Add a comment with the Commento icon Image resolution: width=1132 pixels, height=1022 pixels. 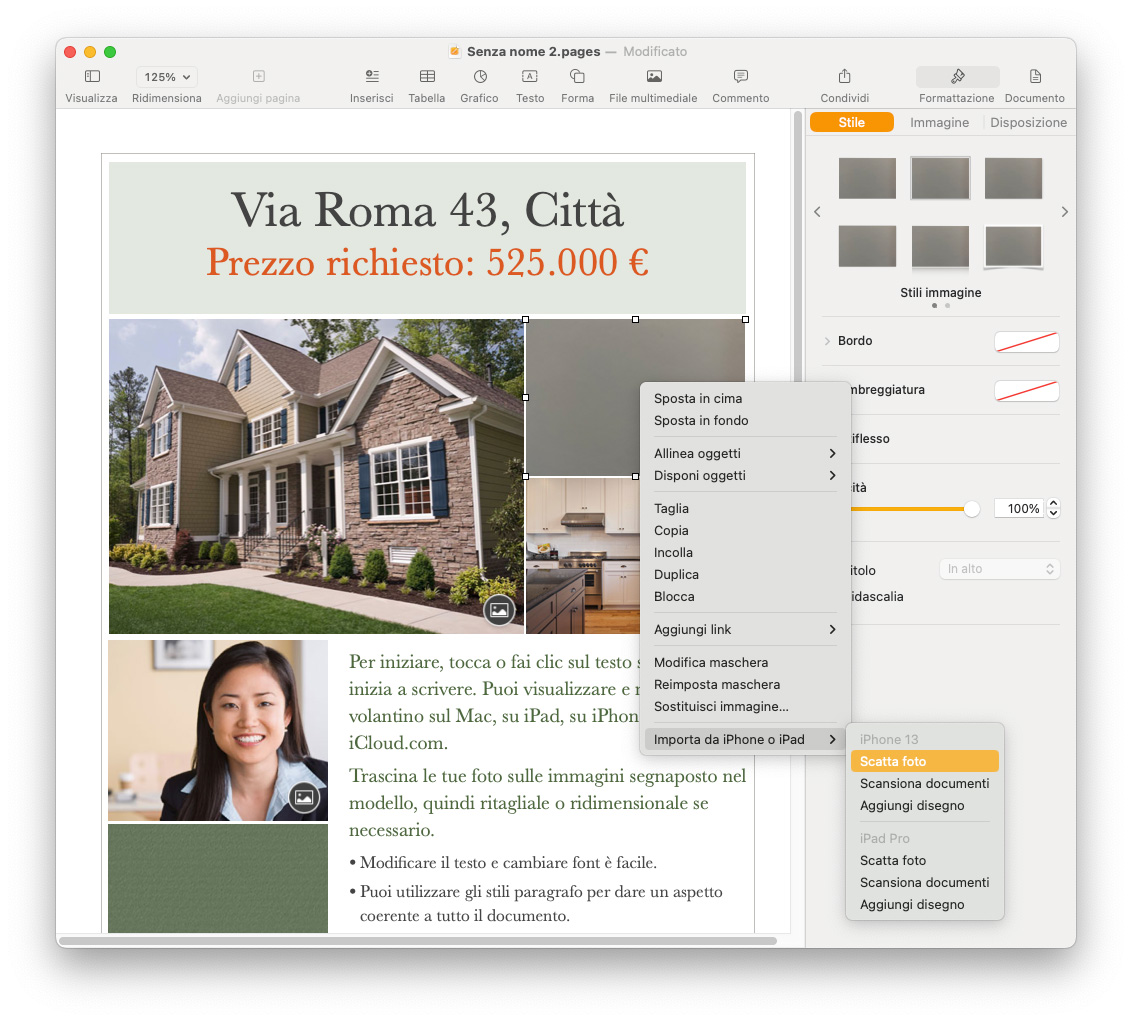[x=740, y=77]
